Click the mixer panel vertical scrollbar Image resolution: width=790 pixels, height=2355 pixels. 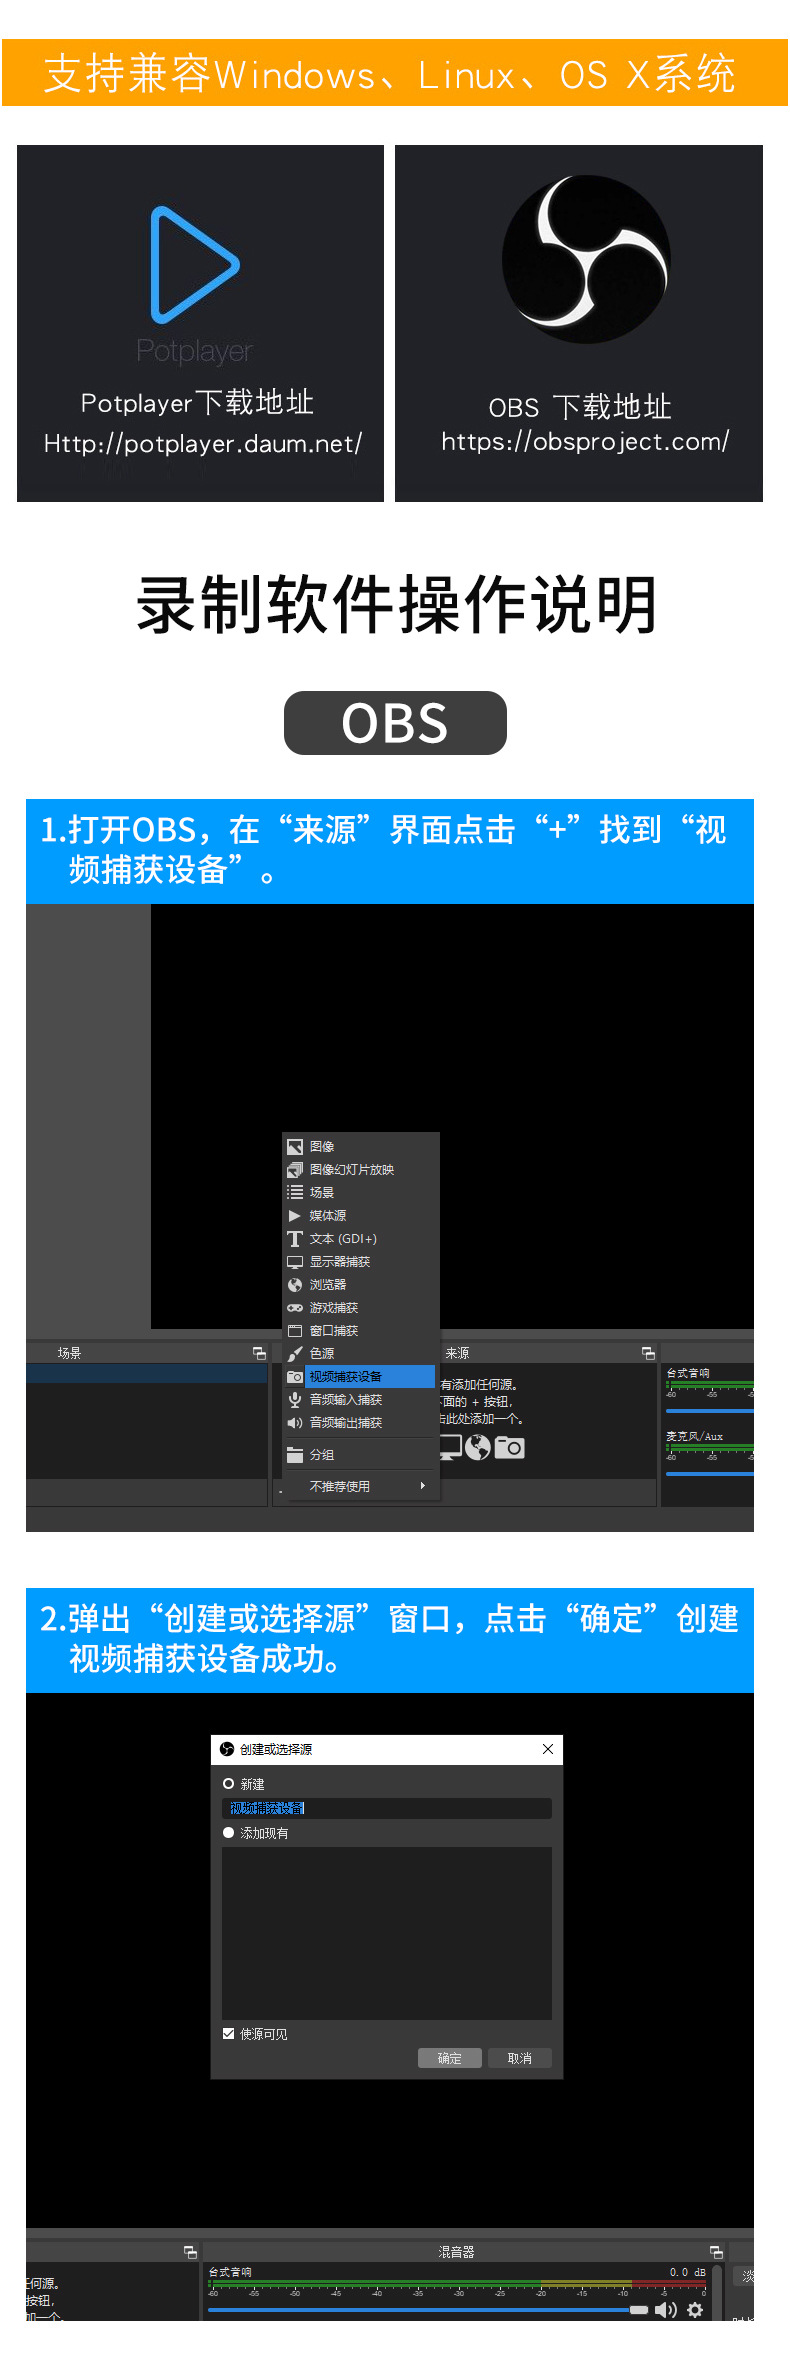pyautogui.click(x=717, y=2292)
